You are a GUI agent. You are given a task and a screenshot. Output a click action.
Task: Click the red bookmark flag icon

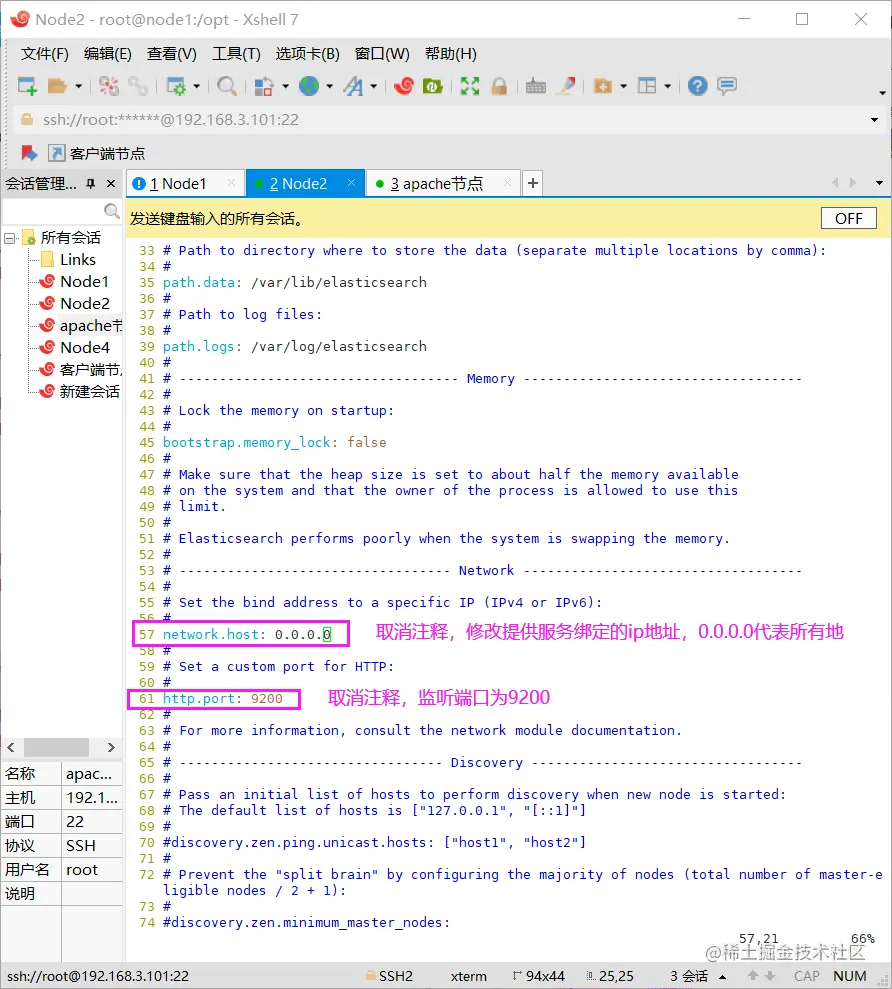28,153
